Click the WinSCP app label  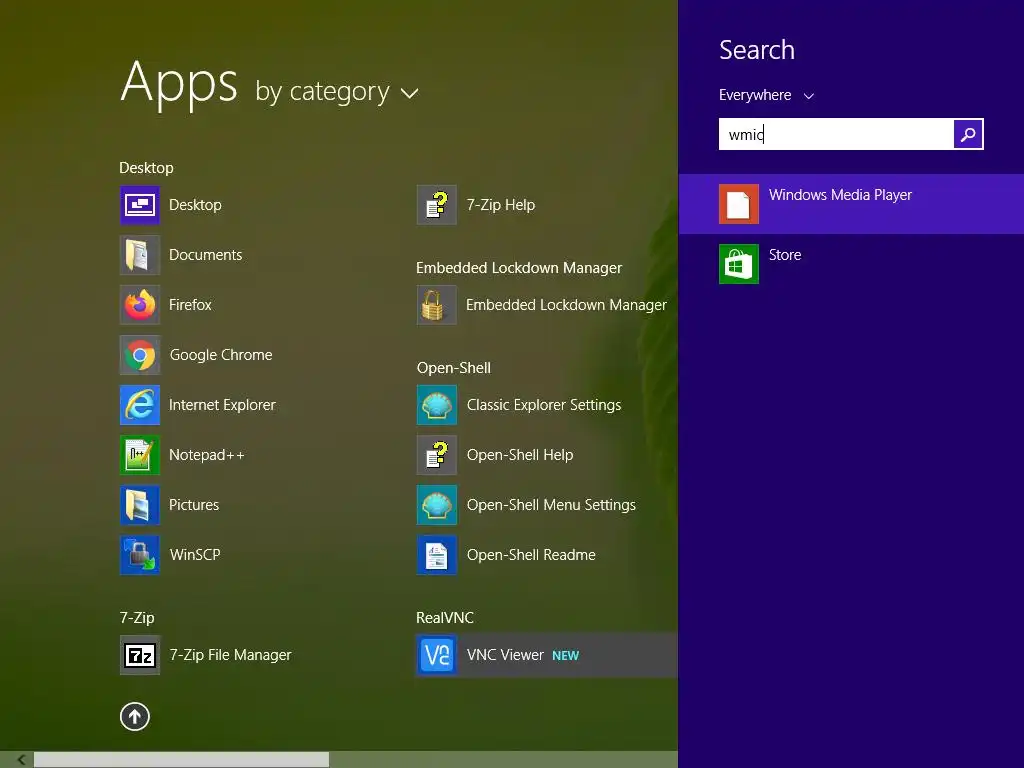pos(195,554)
